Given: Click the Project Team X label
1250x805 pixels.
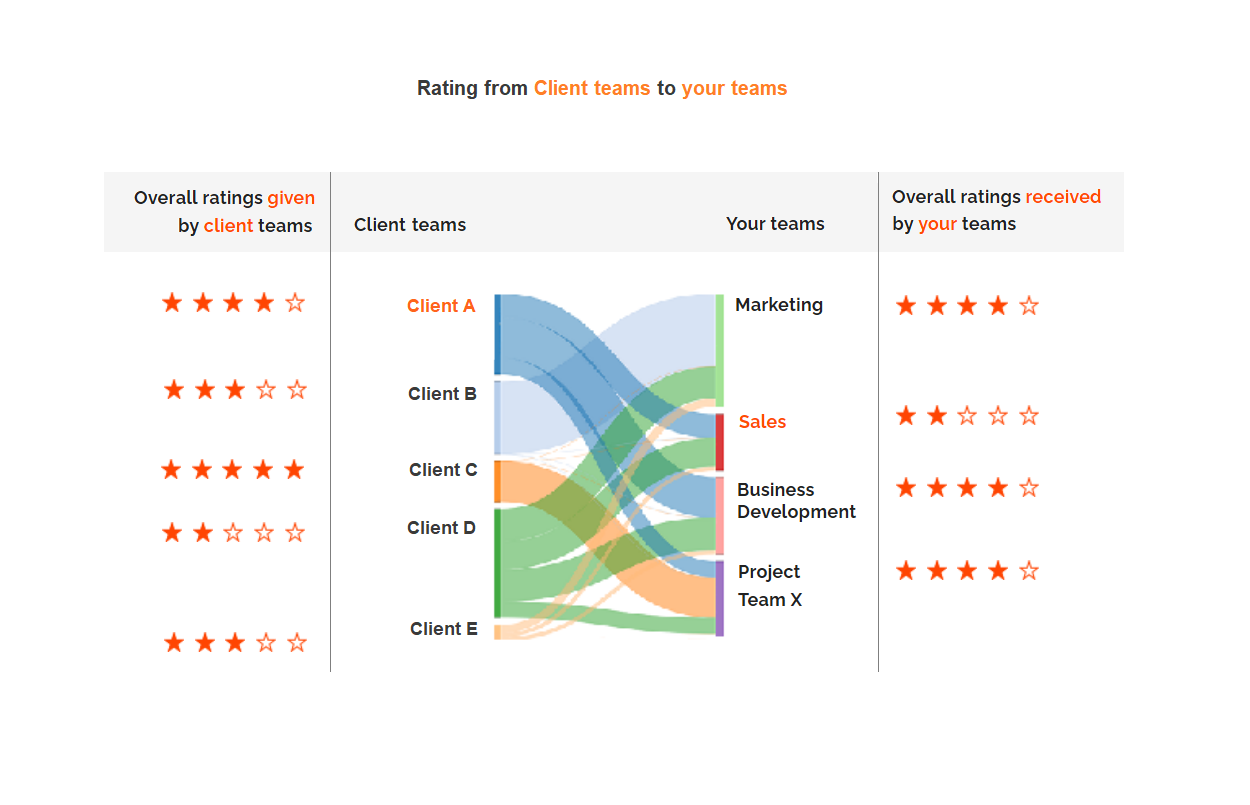Looking at the screenshot, I should point(769,586).
